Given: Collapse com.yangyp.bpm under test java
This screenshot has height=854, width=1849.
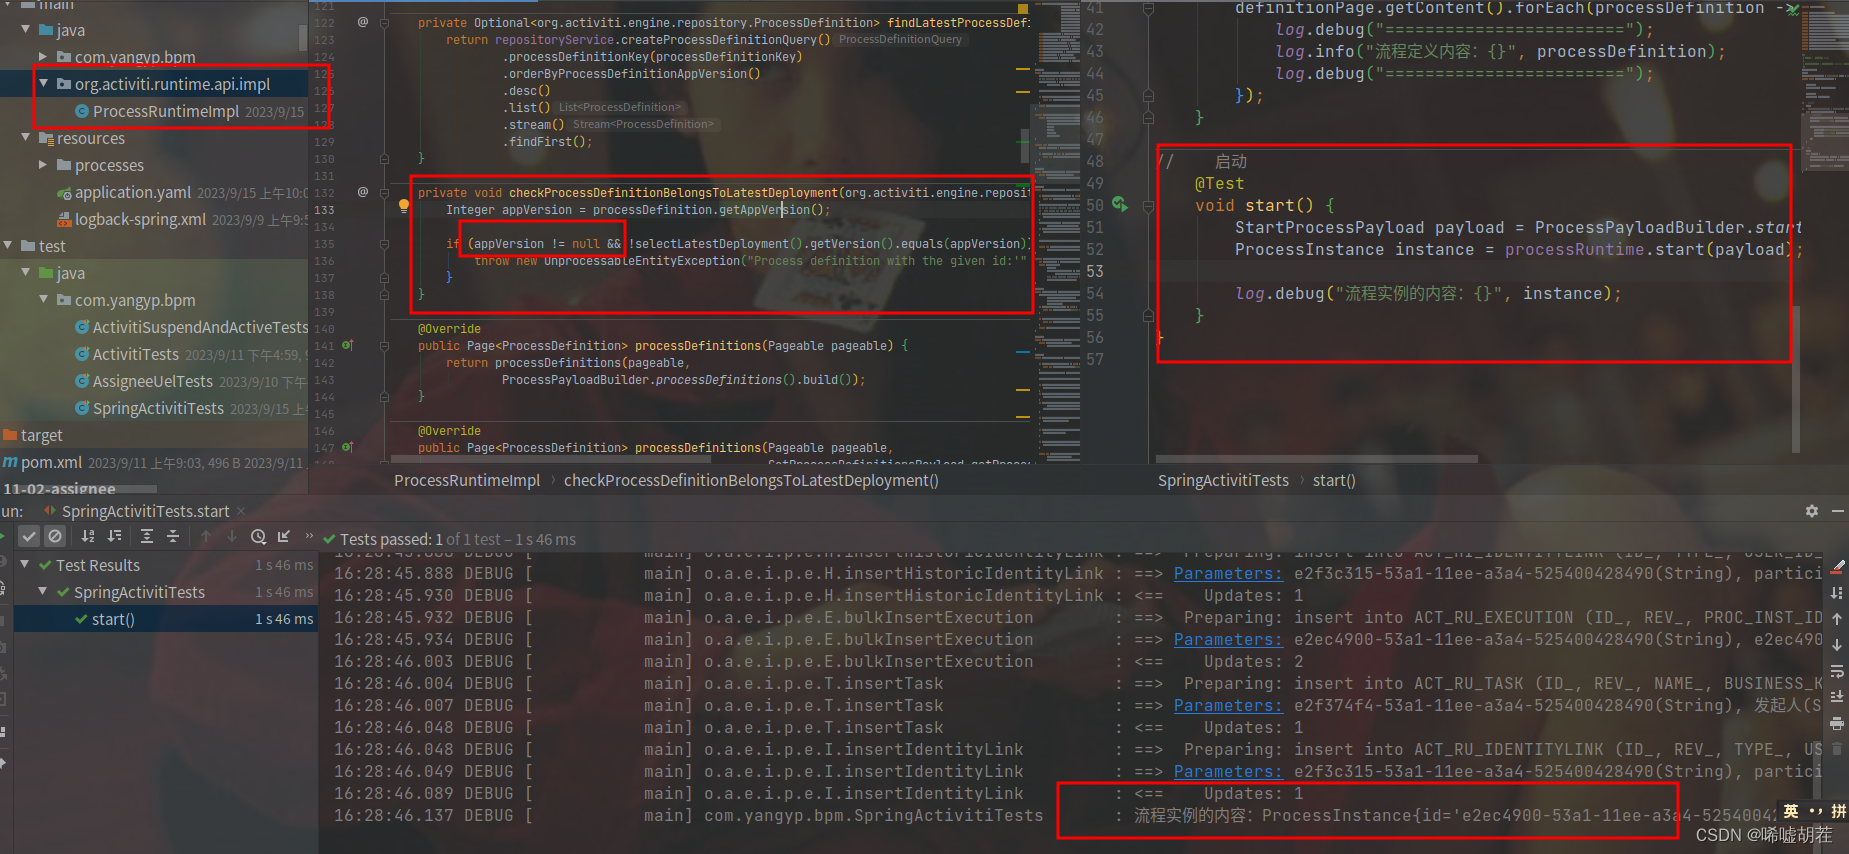Looking at the screenshot, I should (43, 300).
